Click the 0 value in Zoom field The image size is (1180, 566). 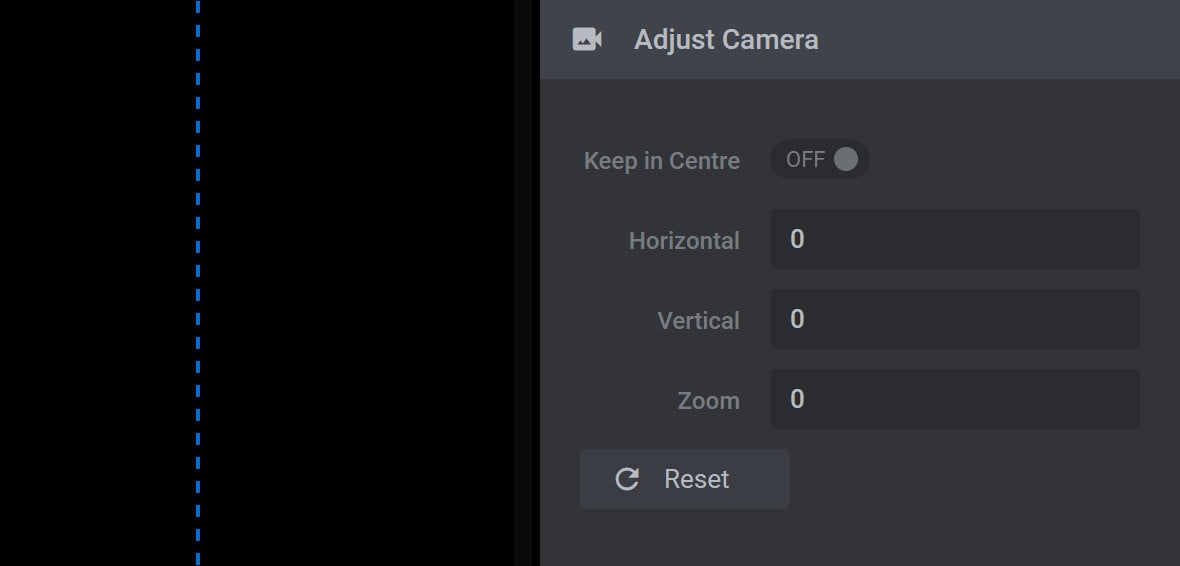tap(797, 399)
